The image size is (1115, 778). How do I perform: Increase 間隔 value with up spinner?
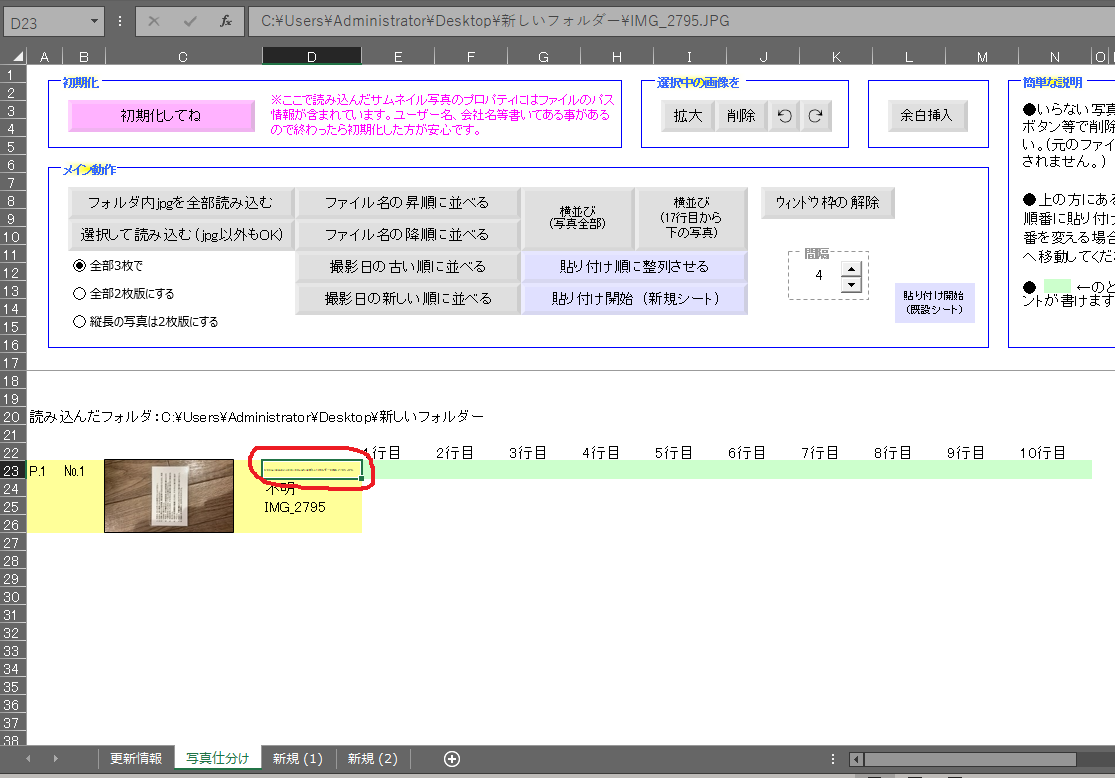[851, 268]
